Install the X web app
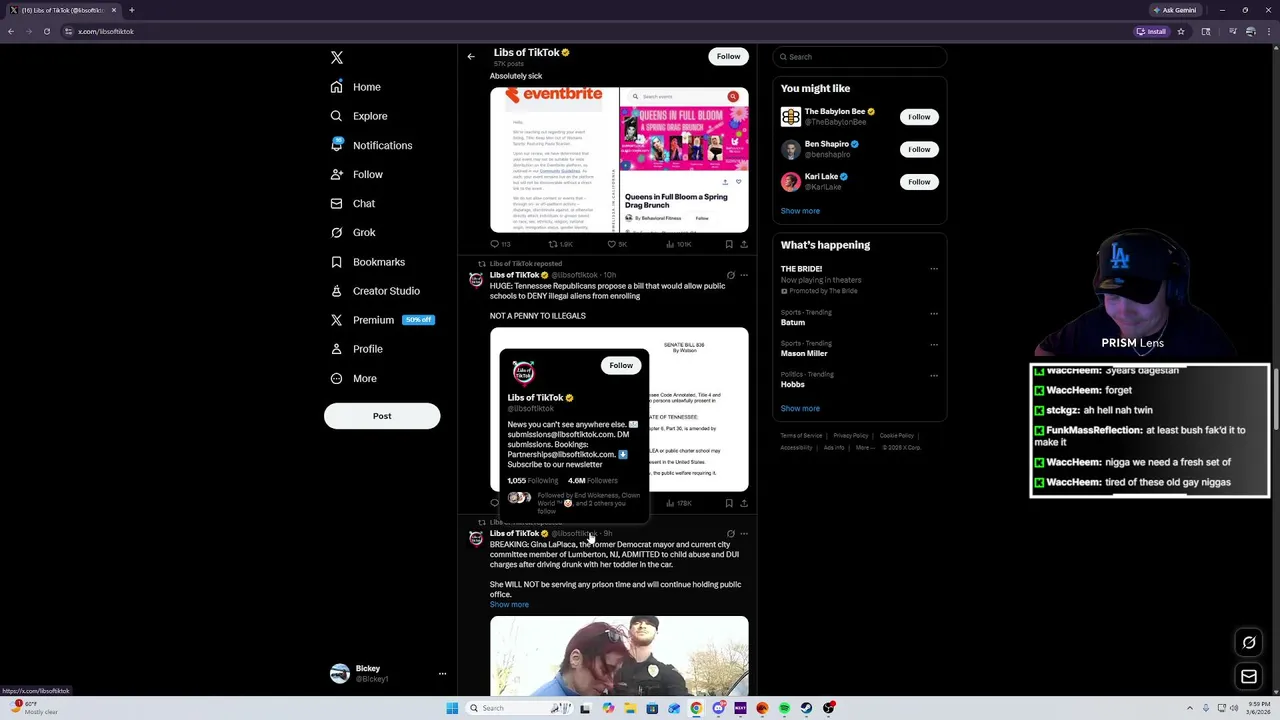1280x720 pixels. click(1152, 31)
